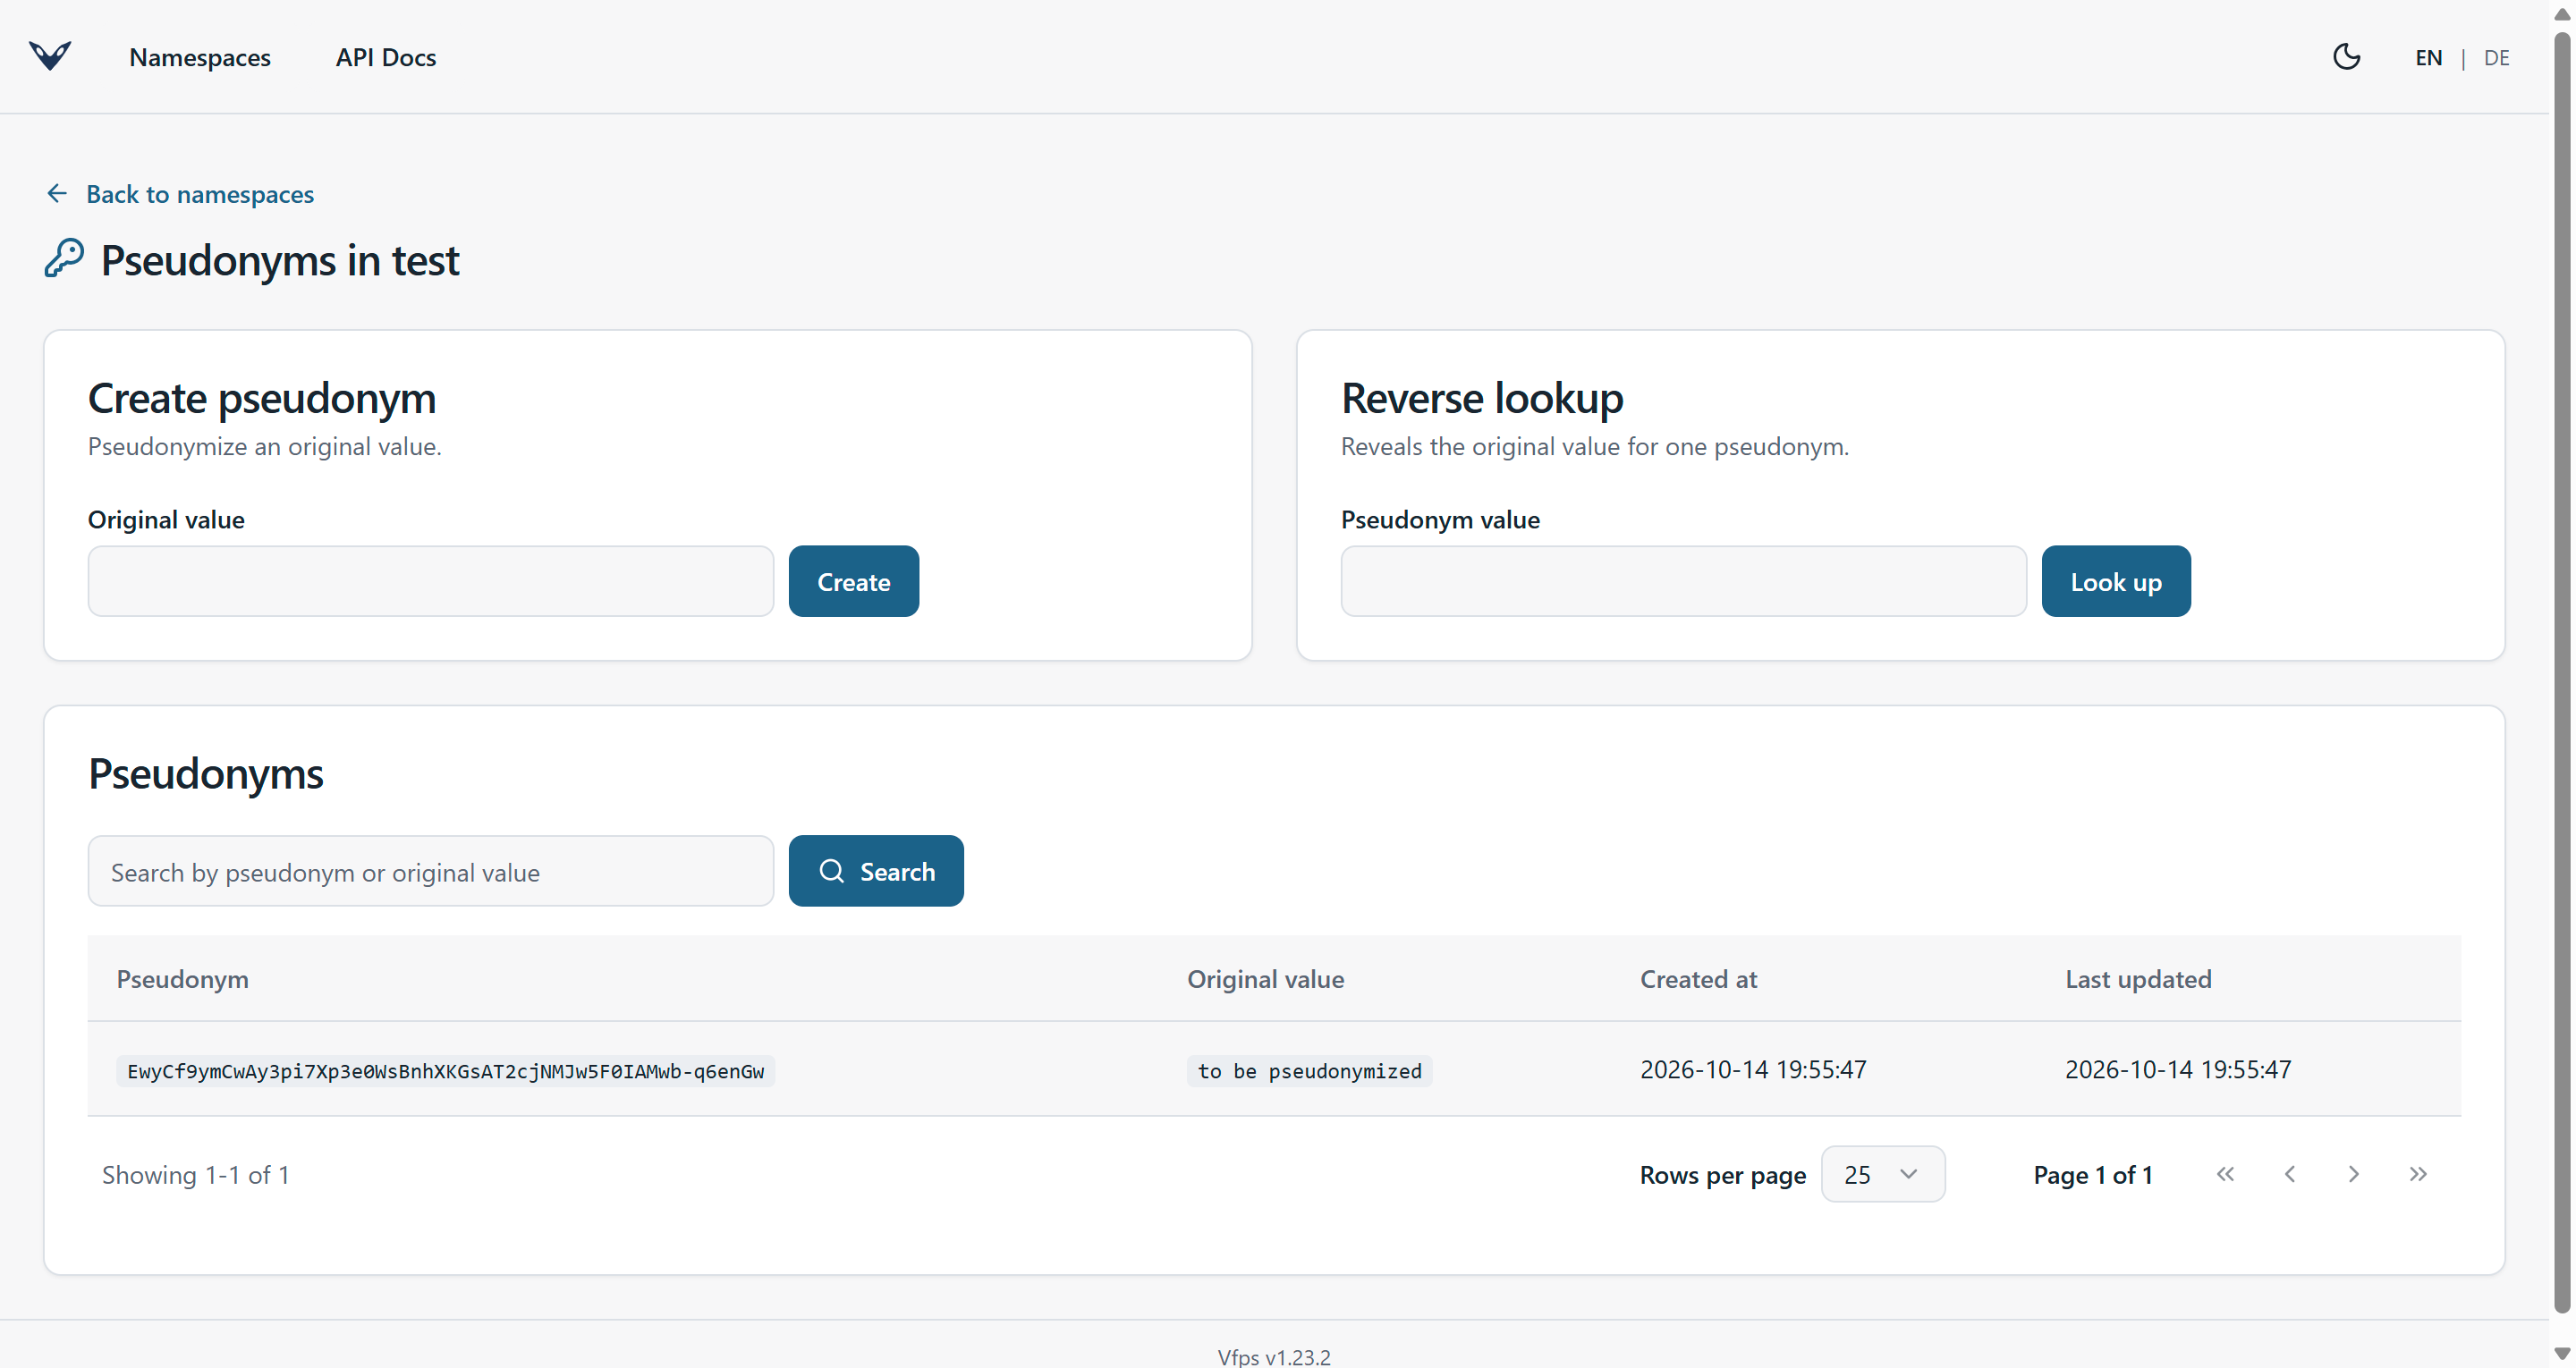Click scrollbar down arrow

pyautogui.click(x=2562, y=1353)
